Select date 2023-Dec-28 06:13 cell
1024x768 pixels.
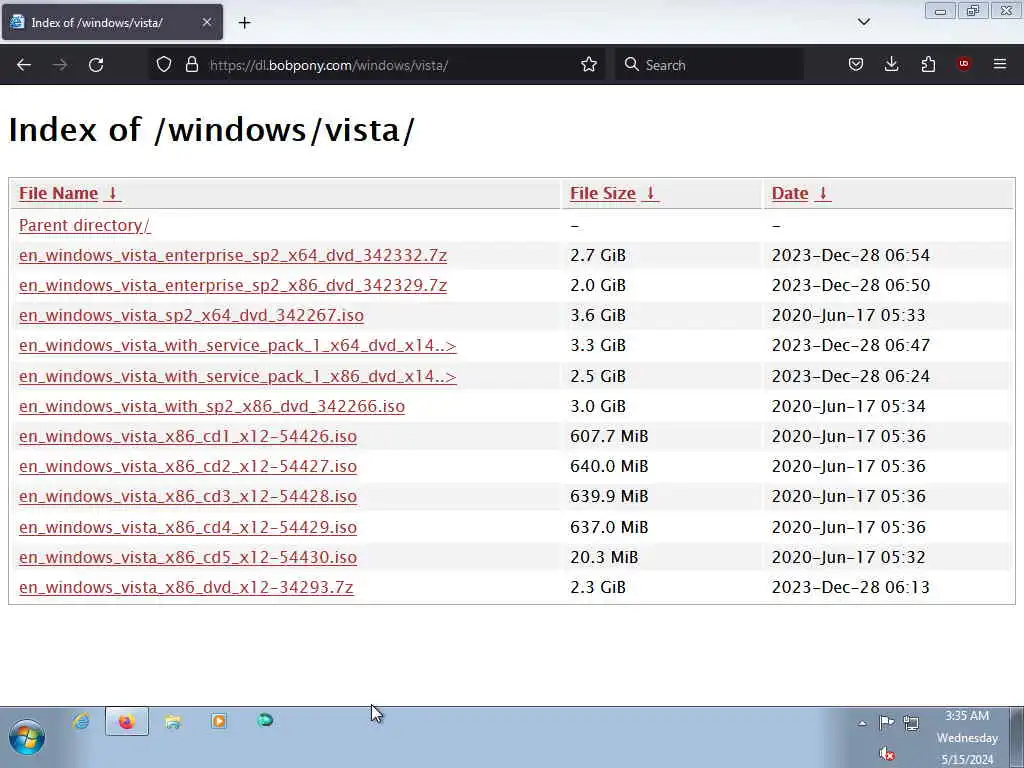tap(850, 587)
